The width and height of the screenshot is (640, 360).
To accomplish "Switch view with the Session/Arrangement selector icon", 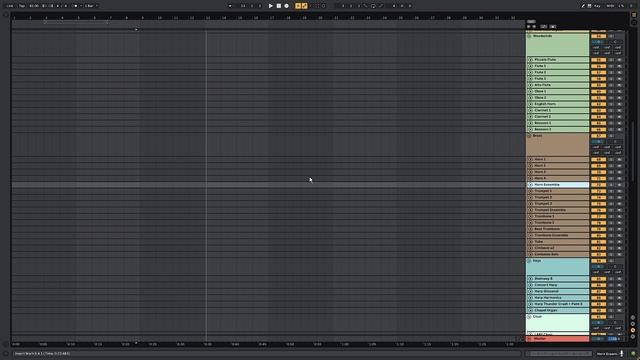I will (634, 15).
